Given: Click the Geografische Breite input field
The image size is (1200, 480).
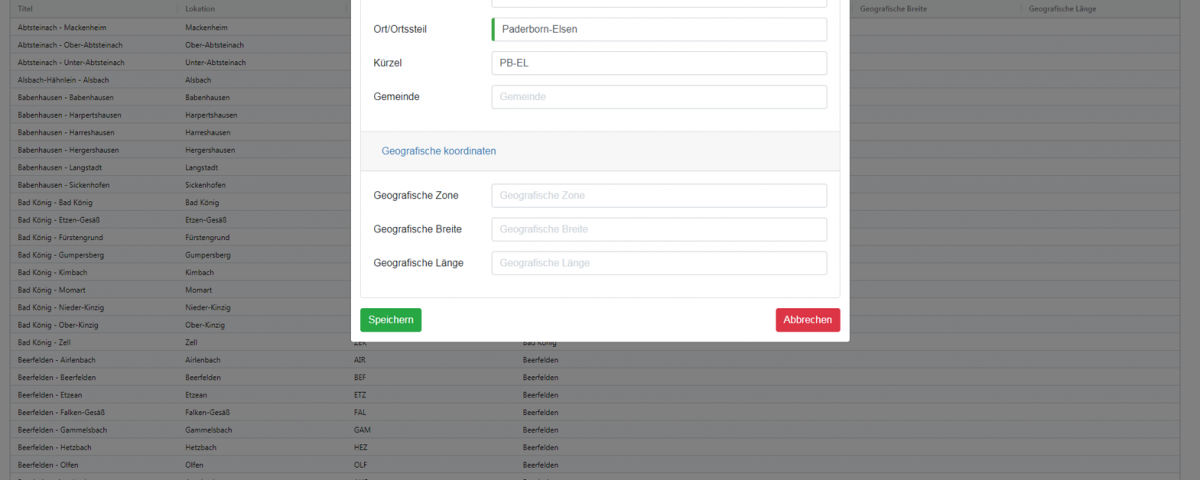Looking at the screenshot, I should tap(659, 229).
